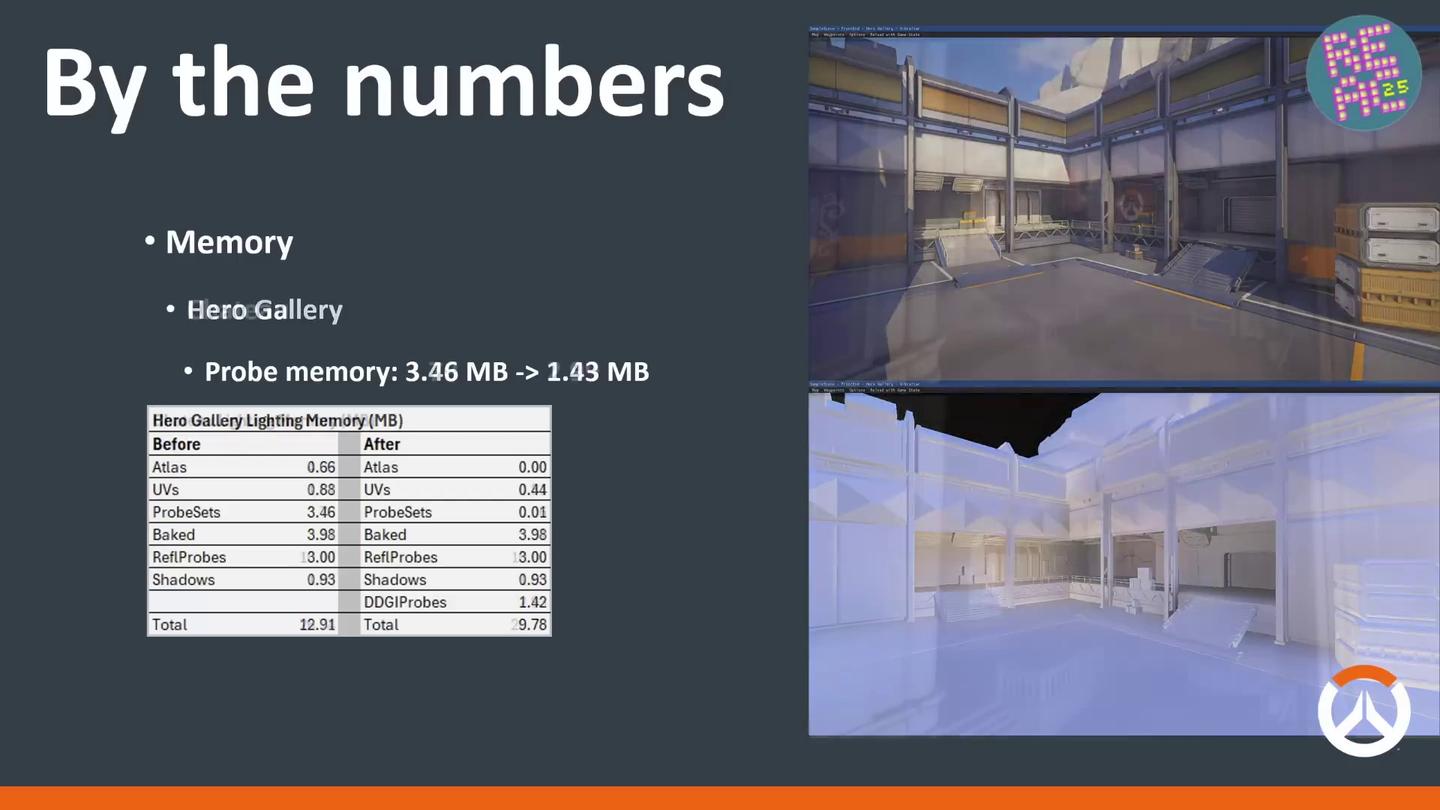Click lower viewport window title bar

click(1124, 383)
